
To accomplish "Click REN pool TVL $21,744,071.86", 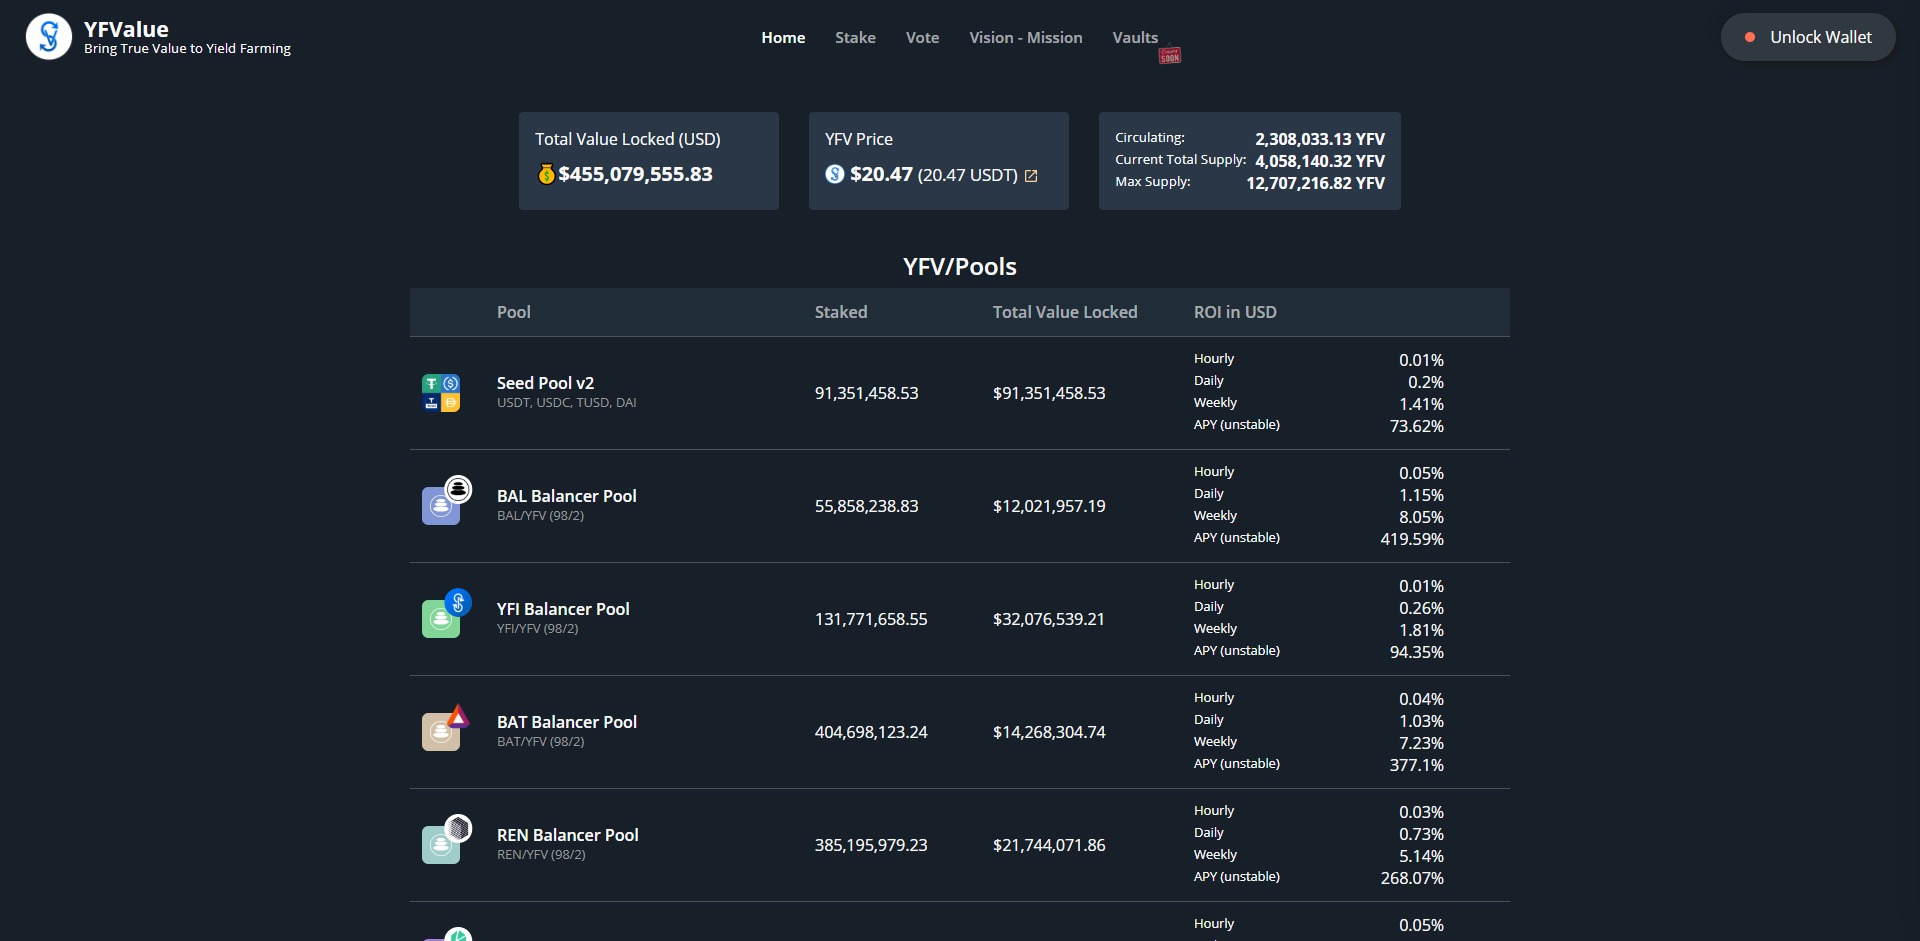I will (x=1049, y=845).
